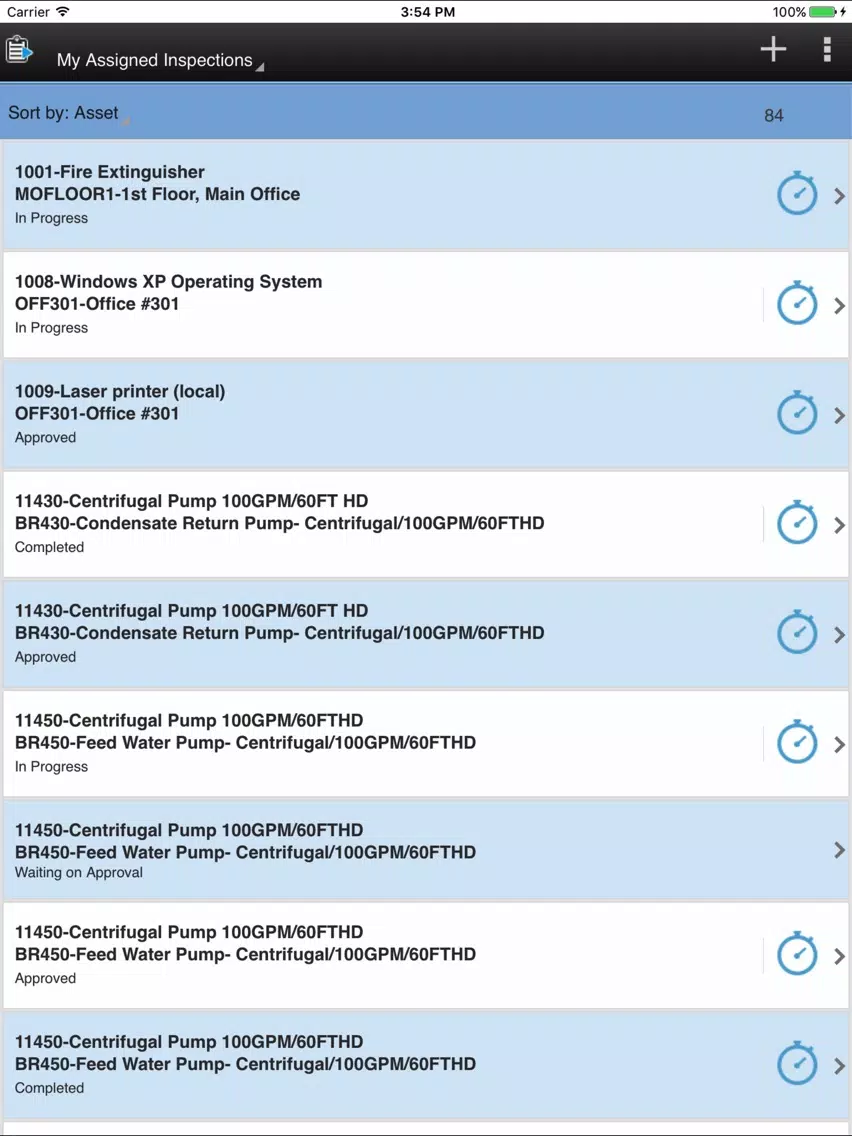Image resolution: width=852 pixels, height=1136 pixels.
Task: Expand 1008-Windows XP Operating System chevron
Action: (840, 306)
